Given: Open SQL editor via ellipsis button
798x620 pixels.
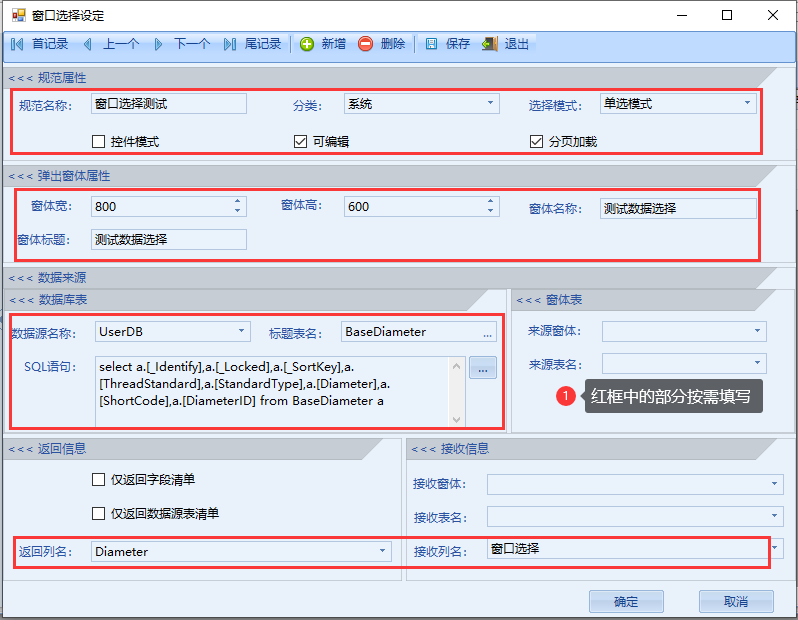Looking at the screenshot, I should pos(483,368).
